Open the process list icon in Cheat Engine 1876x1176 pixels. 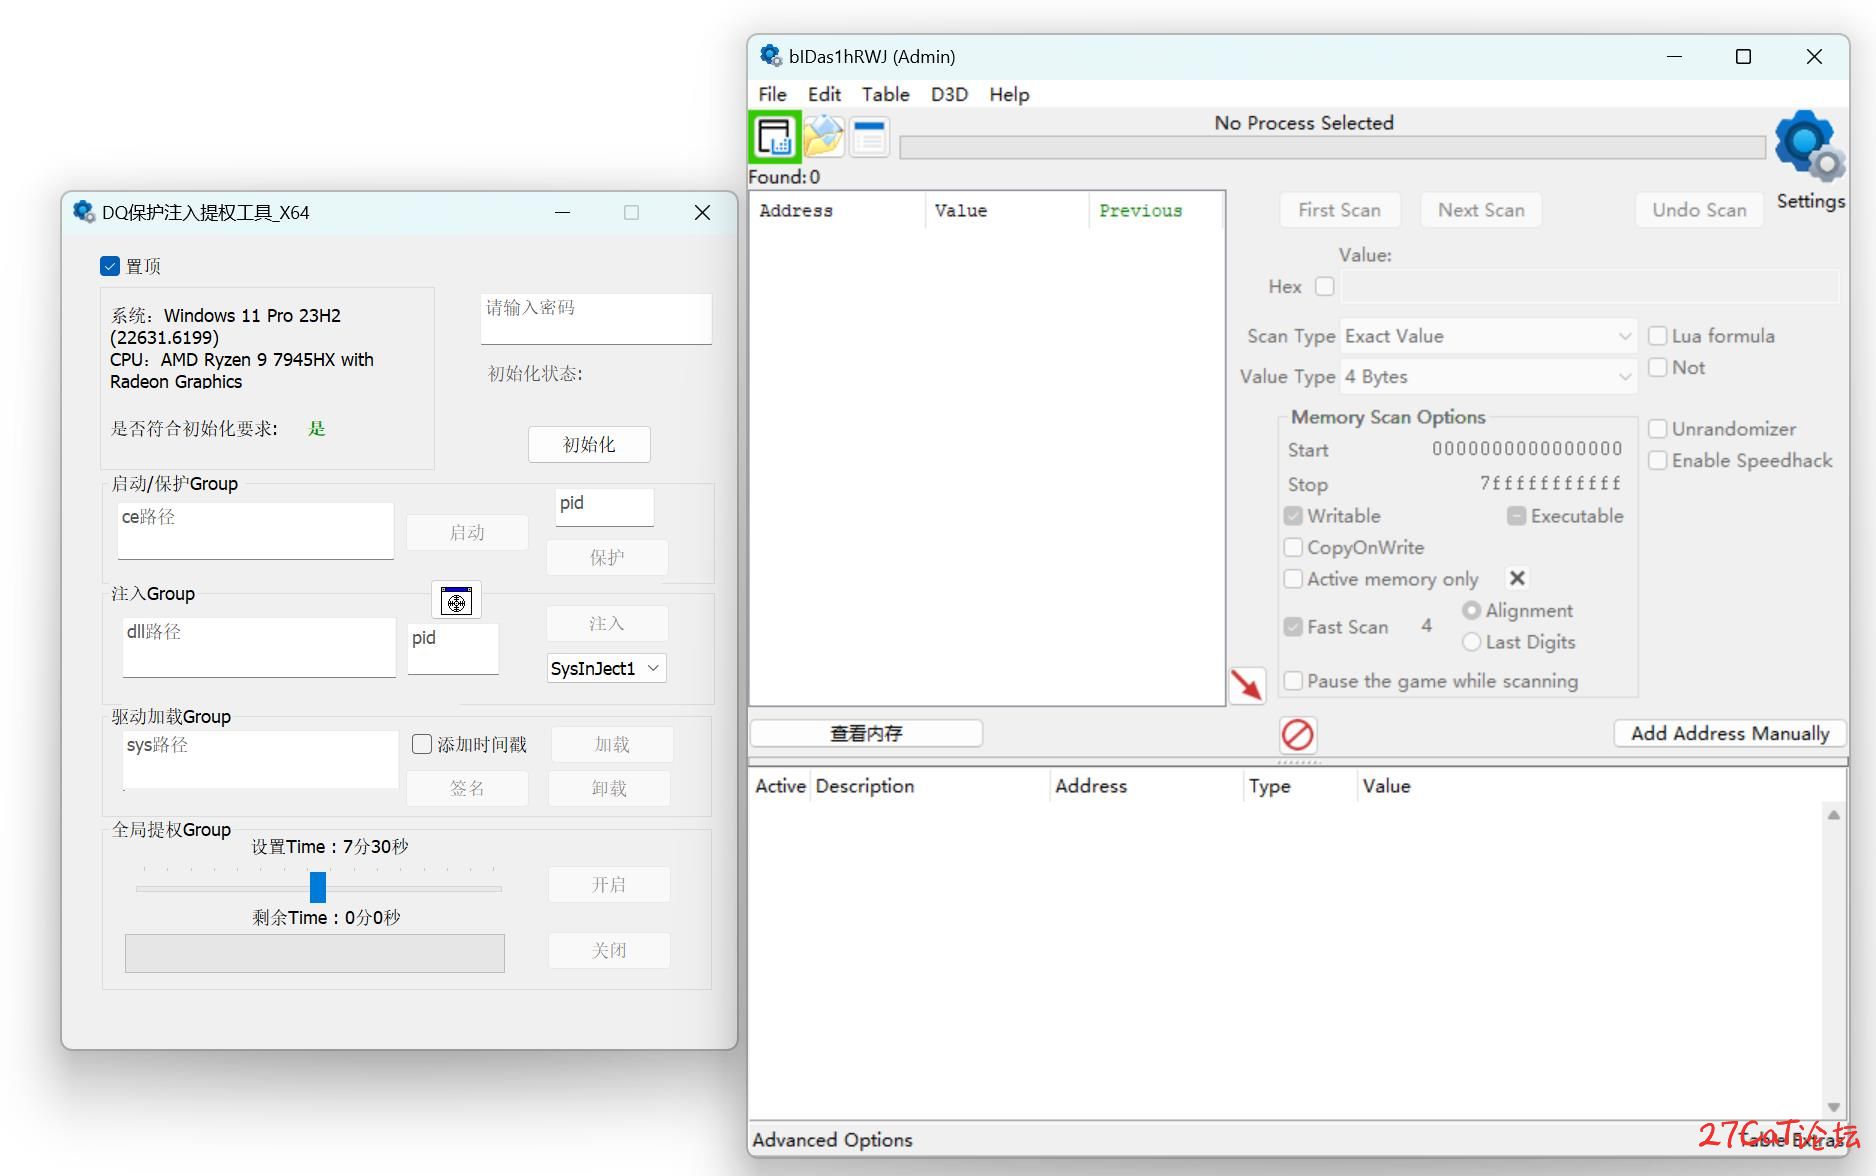[775, 137]
